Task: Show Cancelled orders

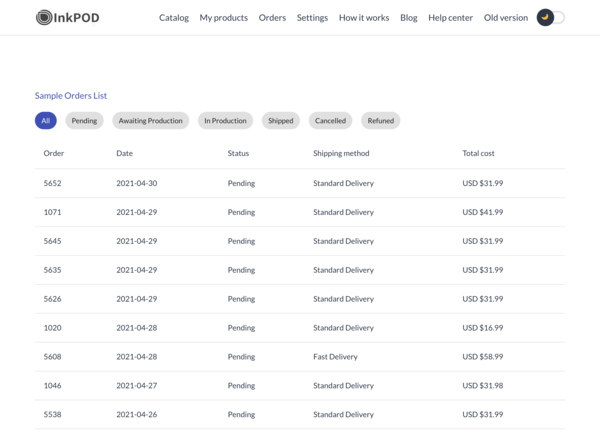Action: (330, 120)
